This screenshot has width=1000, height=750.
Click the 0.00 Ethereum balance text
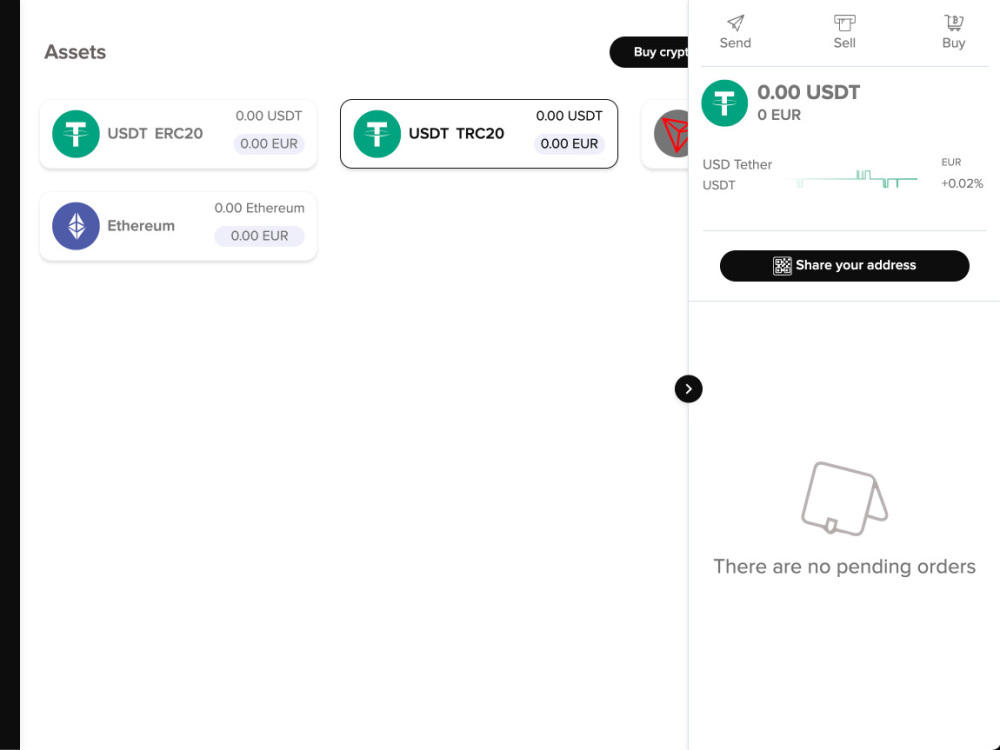pos(259,208)
